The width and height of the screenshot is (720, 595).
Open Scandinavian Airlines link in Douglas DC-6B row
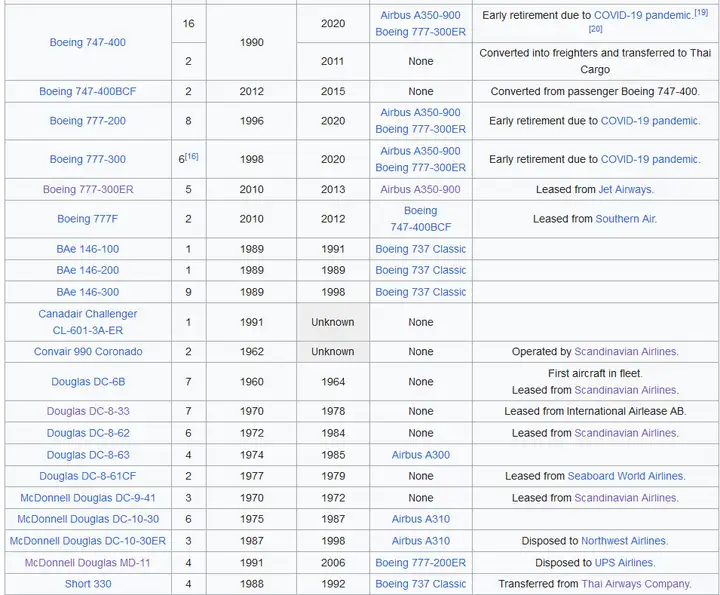point(626,390)
